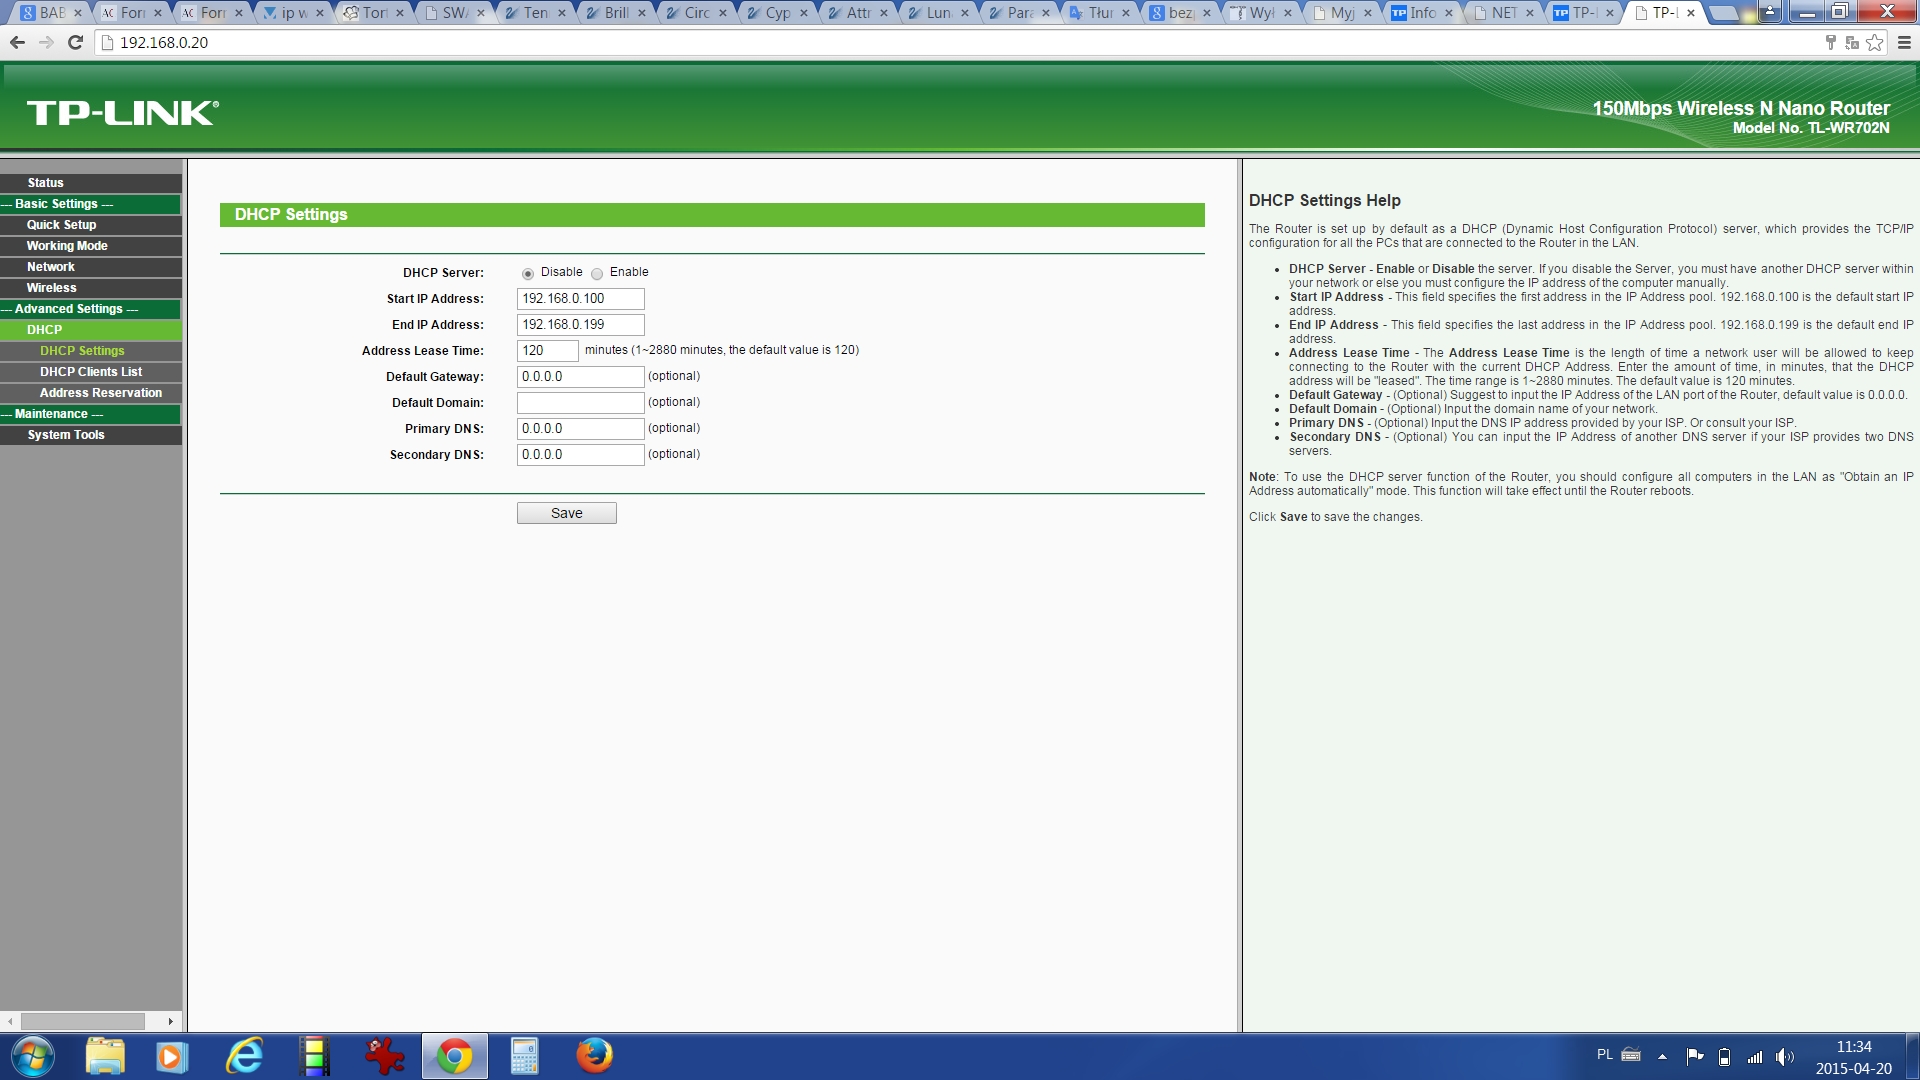Open the Address Reservation menu item
The height and width of the screenshot is (1080, 1920).
(100, 393)
